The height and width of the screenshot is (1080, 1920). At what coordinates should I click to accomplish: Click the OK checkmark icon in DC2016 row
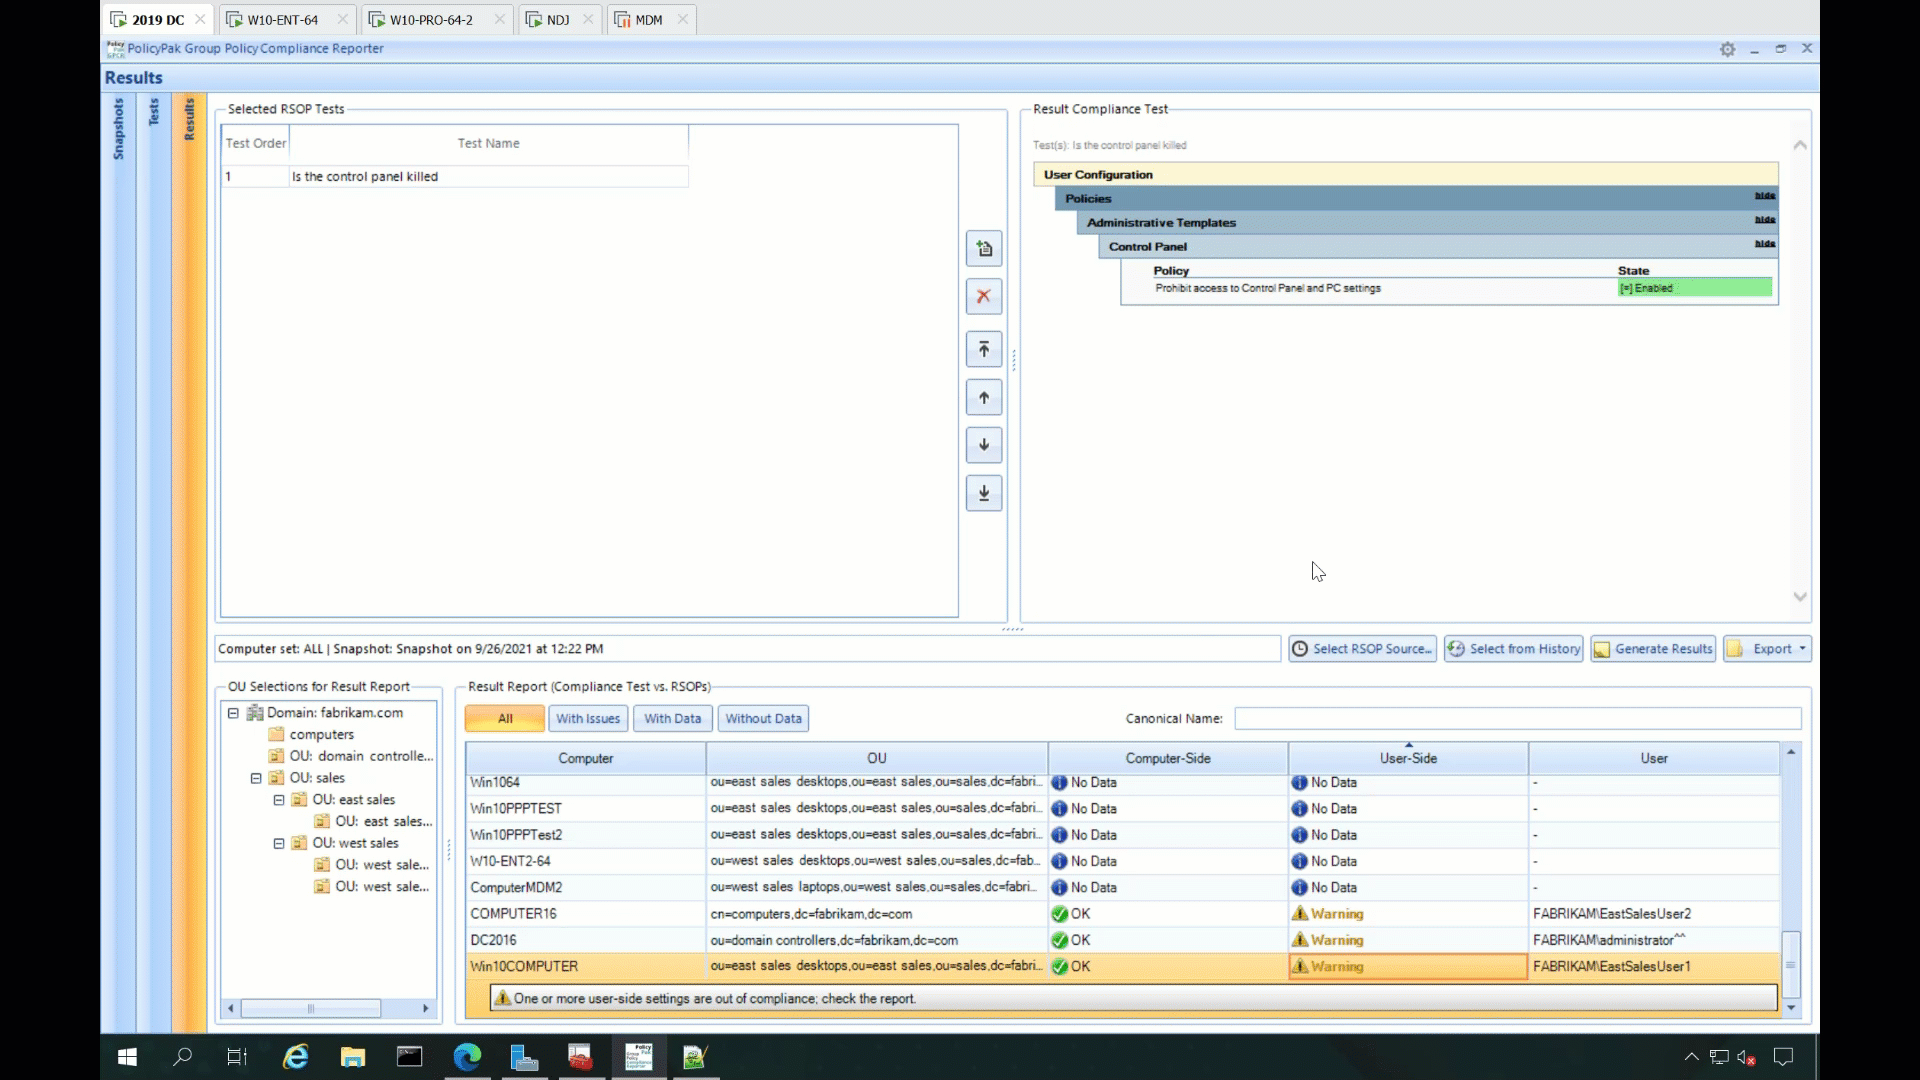pos(1059,940)
